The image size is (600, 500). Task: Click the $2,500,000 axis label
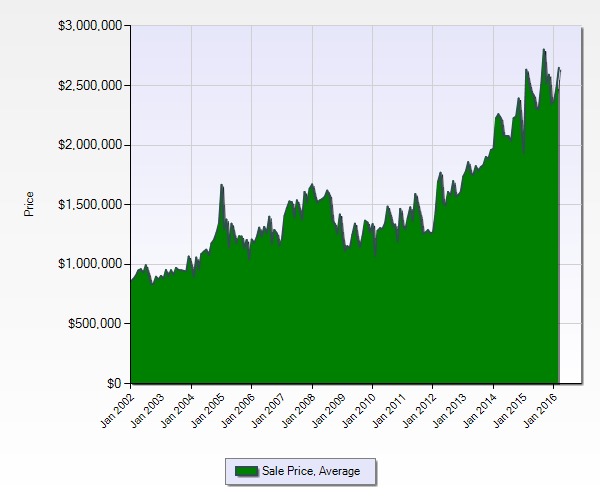[90, 85]
